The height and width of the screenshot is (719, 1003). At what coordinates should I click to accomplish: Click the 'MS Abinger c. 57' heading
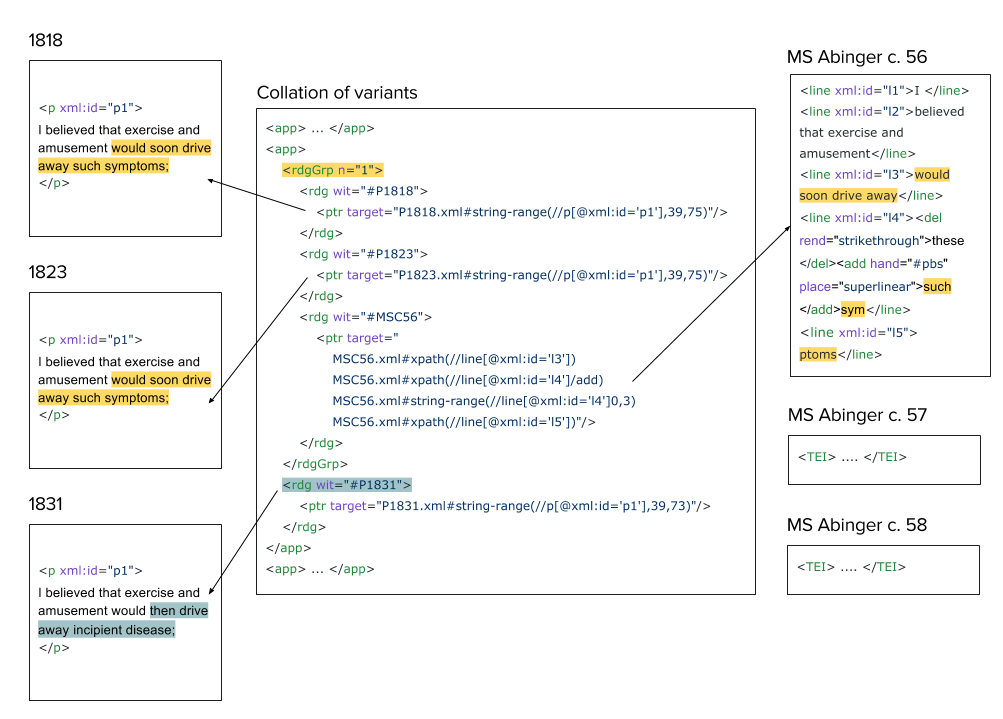857,415
